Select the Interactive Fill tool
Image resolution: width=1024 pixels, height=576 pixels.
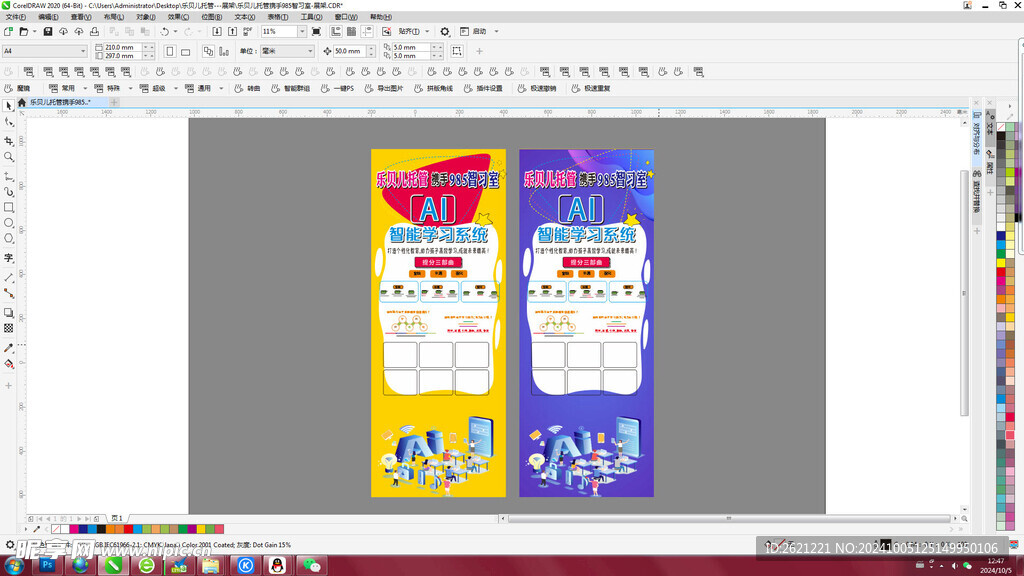(8, 364)
